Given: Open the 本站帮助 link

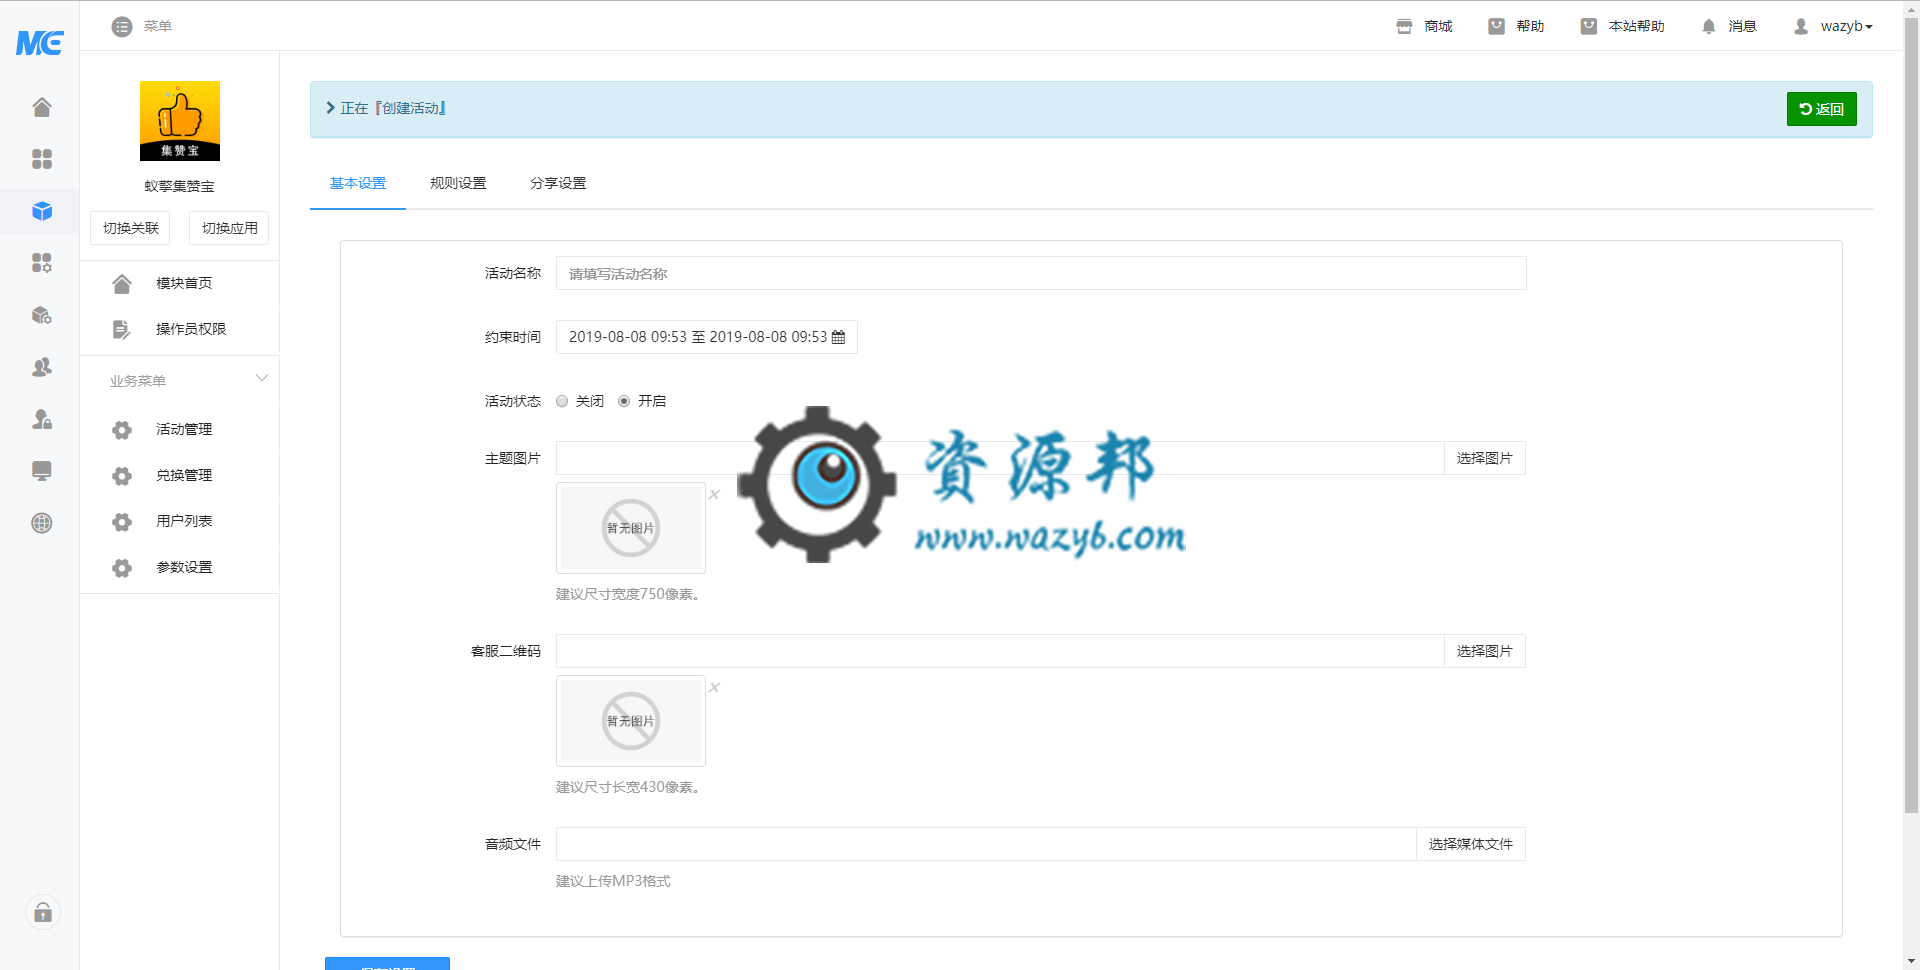Looking at the screenshot, I should point(1622,26).
